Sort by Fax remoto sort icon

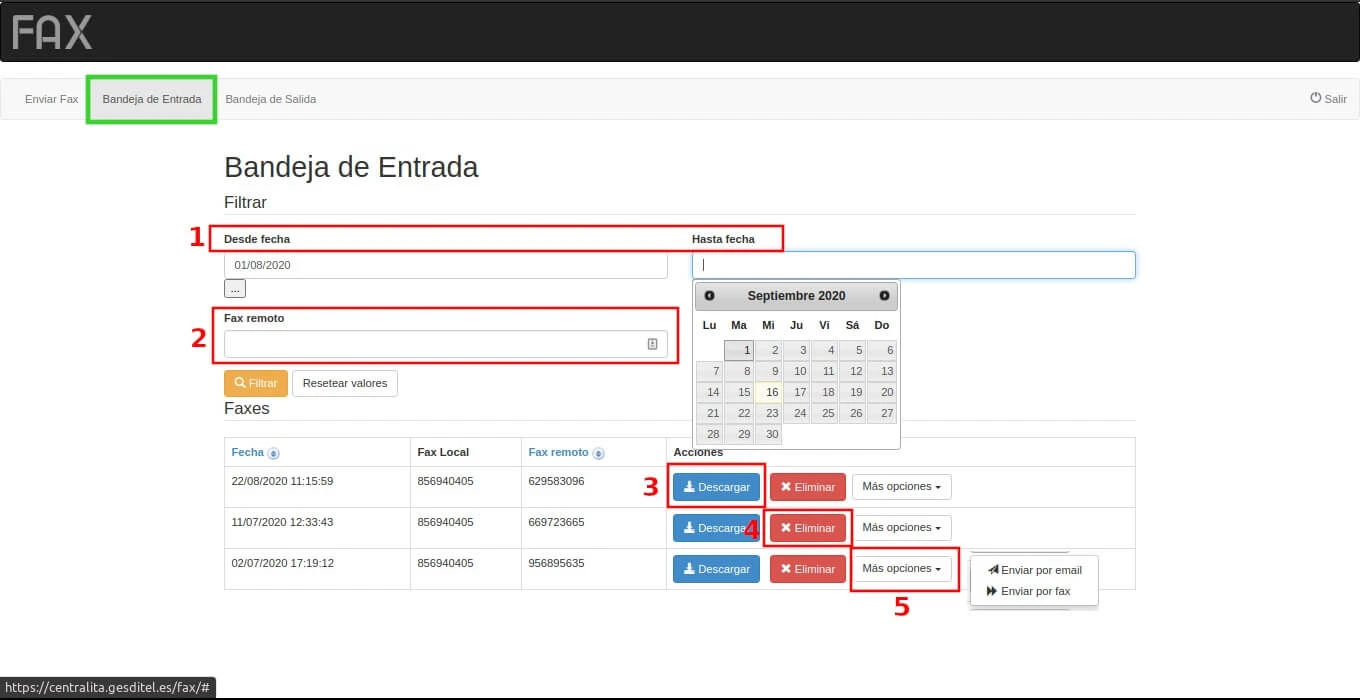coord(599,454)
